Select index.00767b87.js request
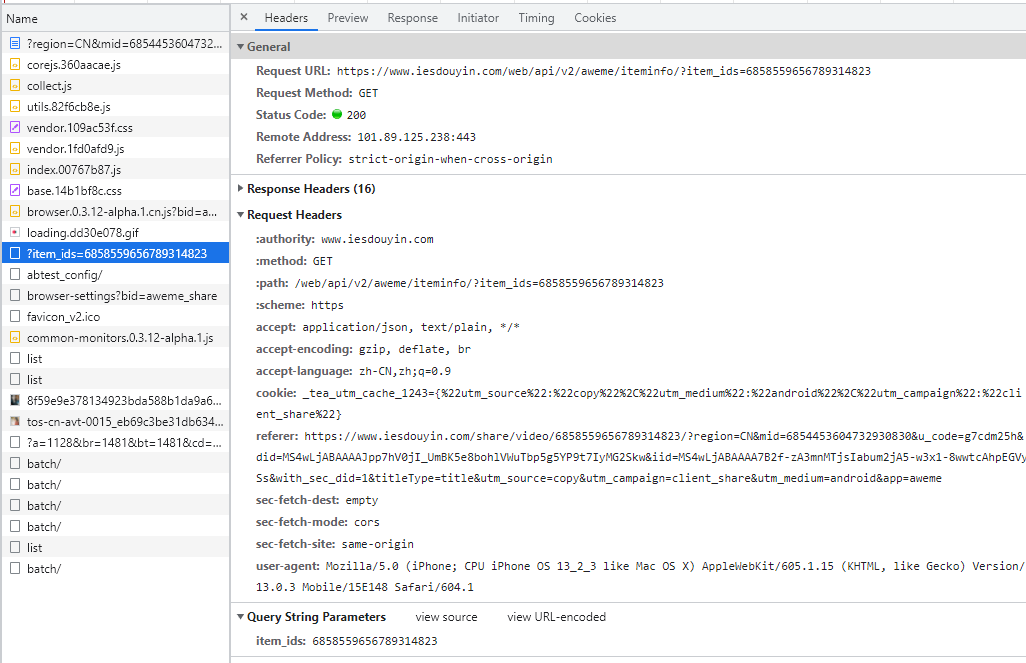The height and width of the screenshot is (663, 1026). click(116, 169)
